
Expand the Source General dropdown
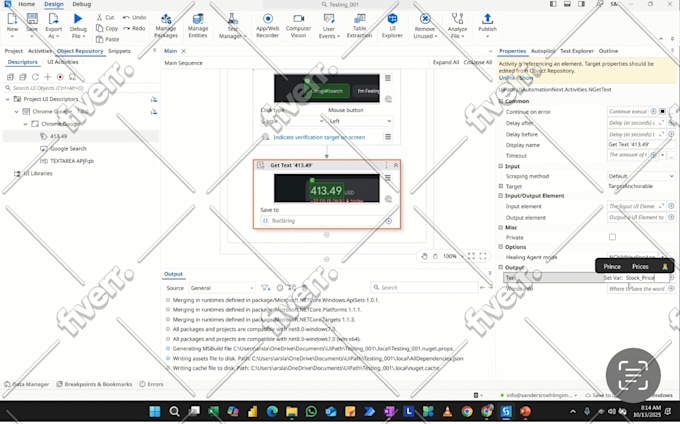[x=222, y=288]
